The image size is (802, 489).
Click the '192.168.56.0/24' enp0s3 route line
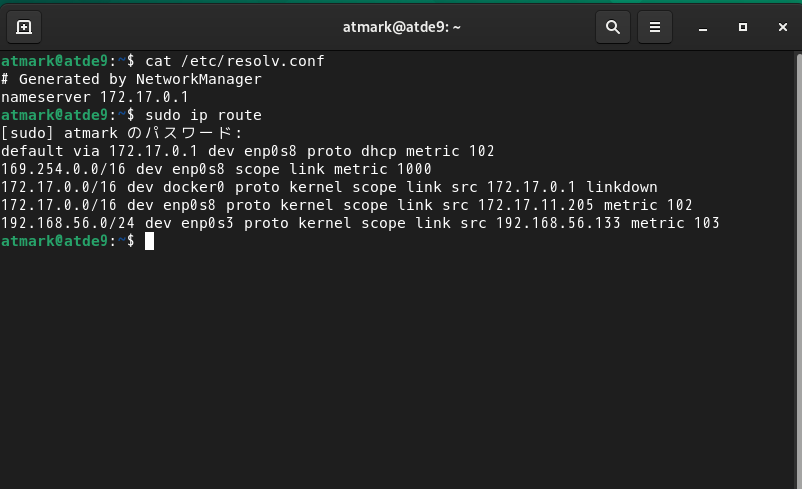click(x=360, y=223)
